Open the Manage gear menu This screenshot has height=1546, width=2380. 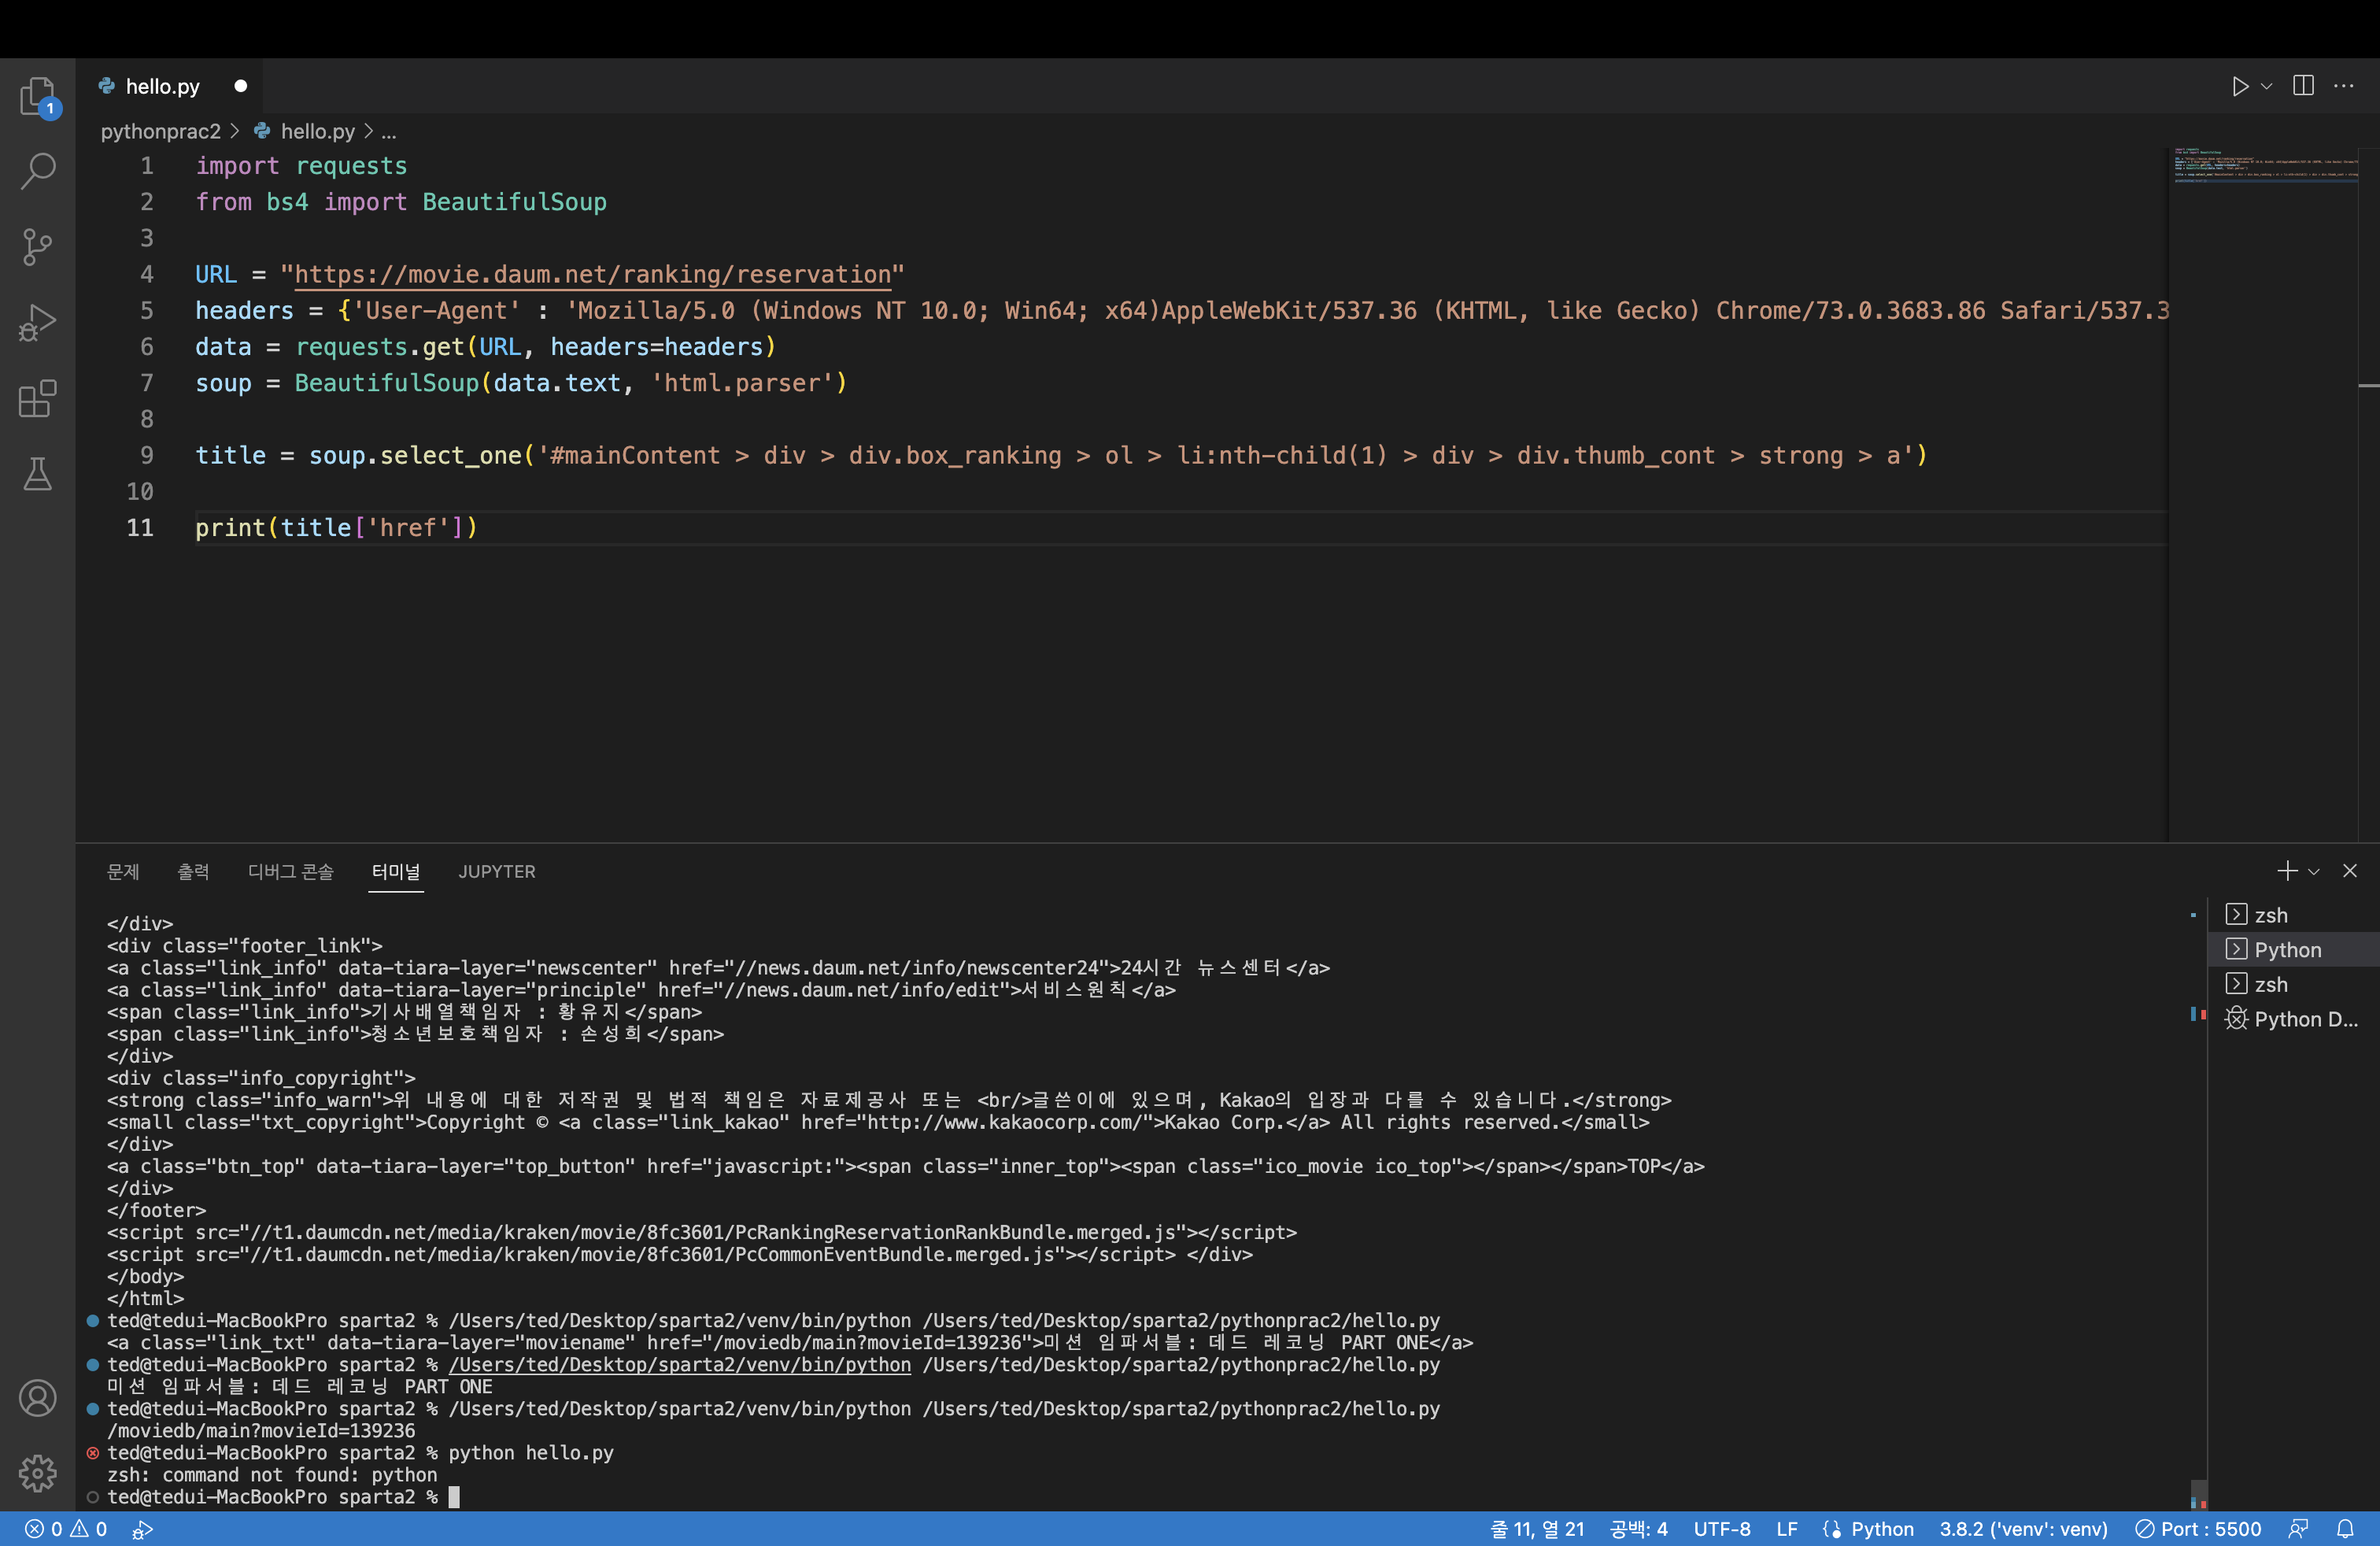(38, 1473)
